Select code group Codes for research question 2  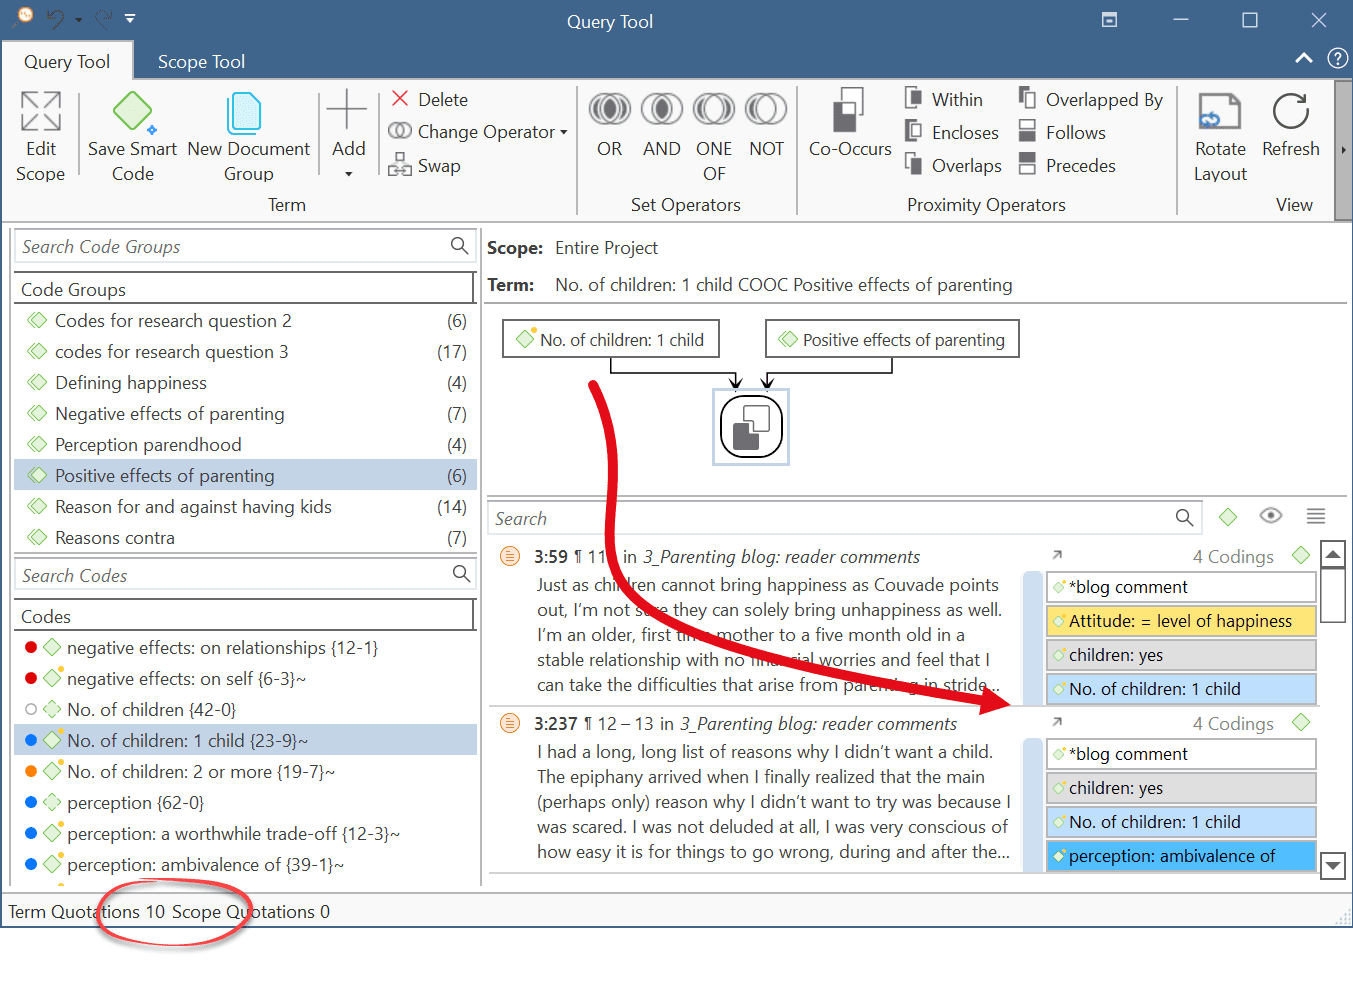[x=245, y=320]
